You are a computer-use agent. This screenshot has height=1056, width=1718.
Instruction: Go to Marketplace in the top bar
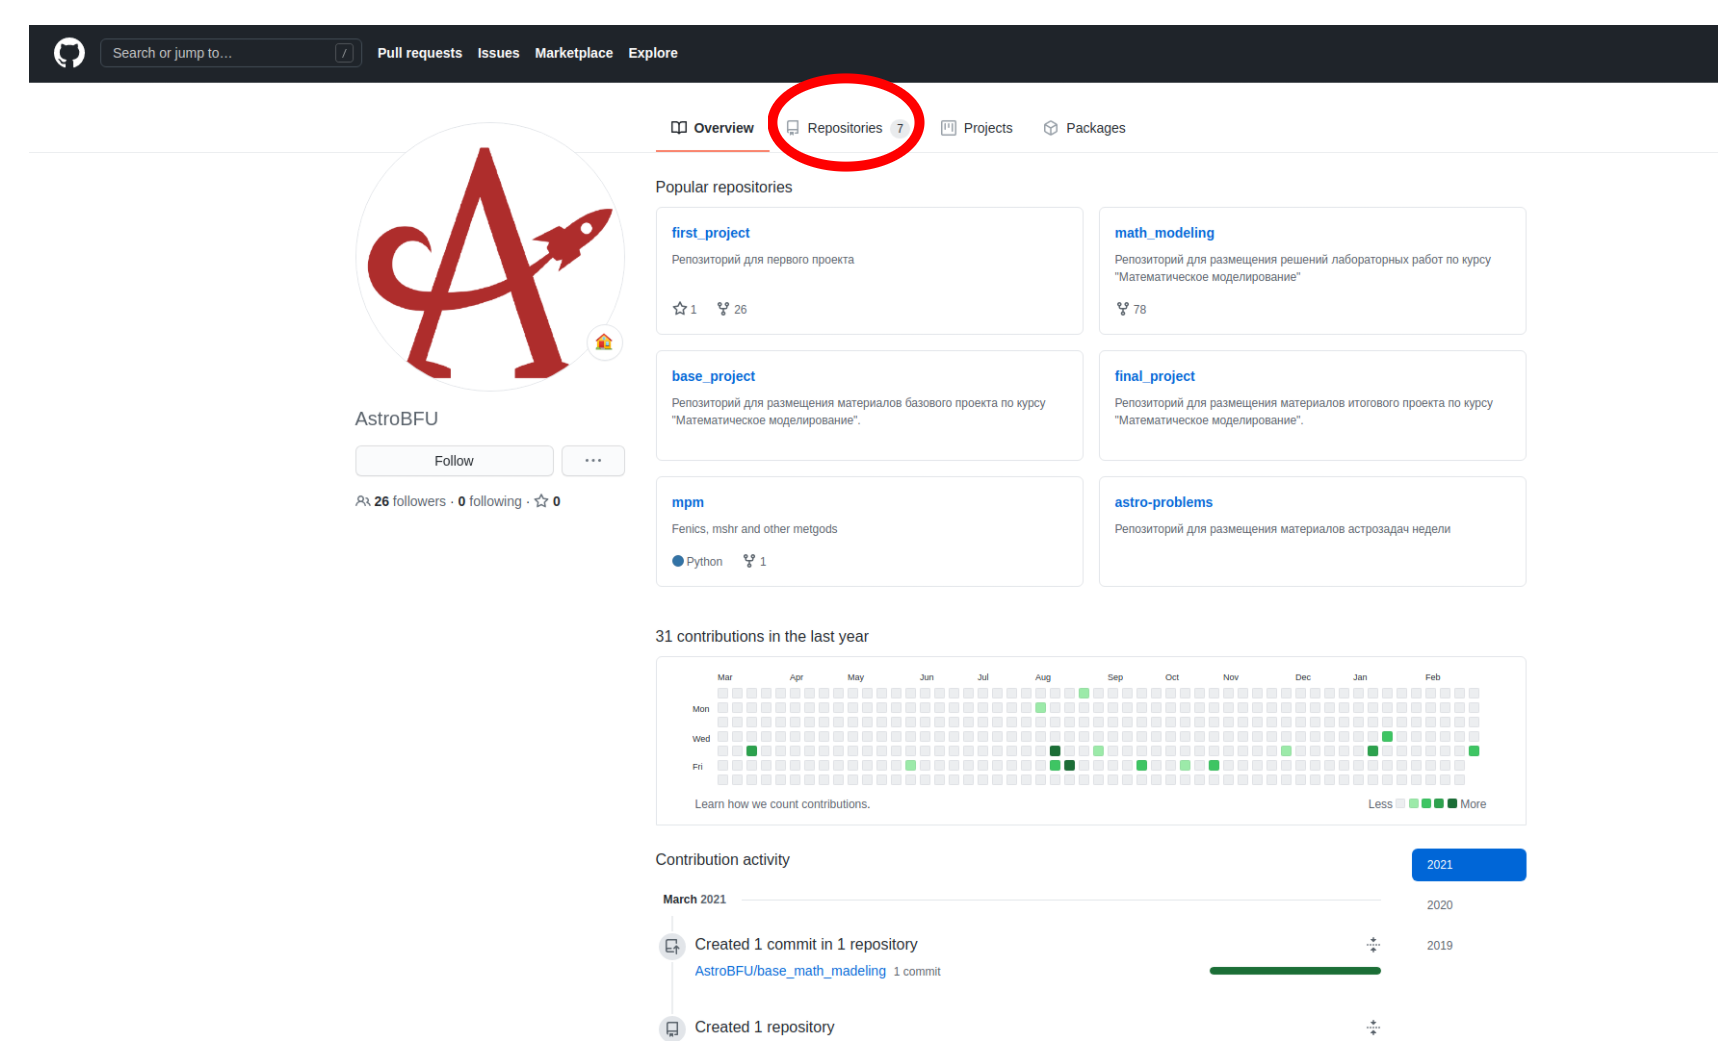click(573, 53)
